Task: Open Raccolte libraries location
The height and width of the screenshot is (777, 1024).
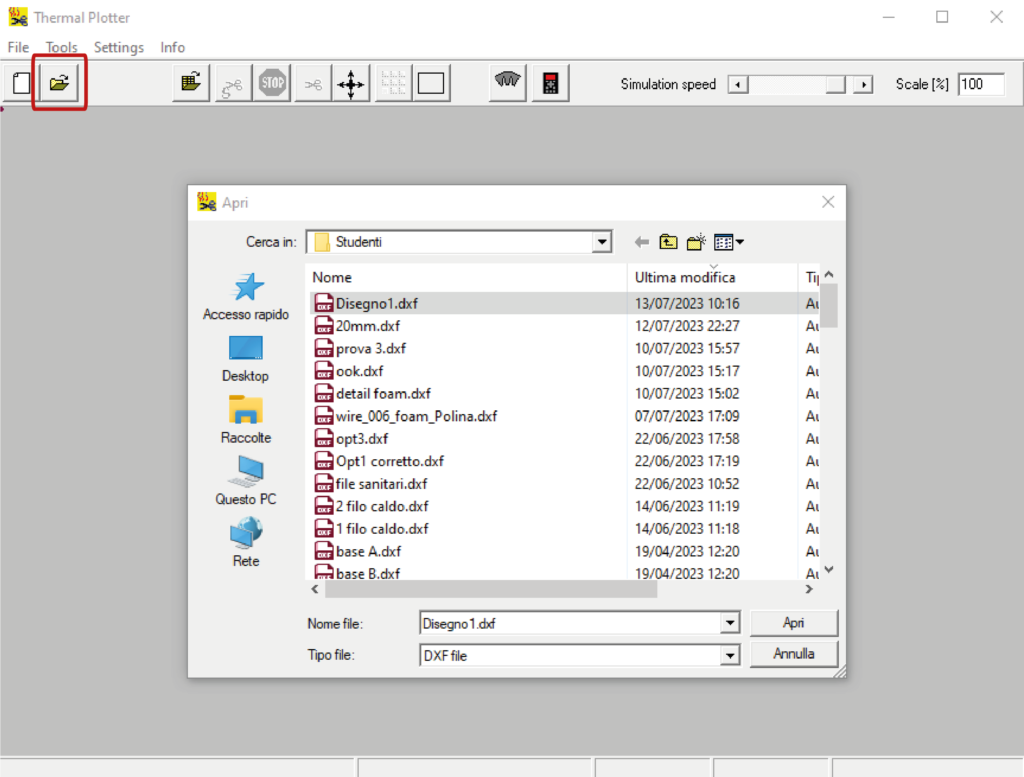Action: 246,420
